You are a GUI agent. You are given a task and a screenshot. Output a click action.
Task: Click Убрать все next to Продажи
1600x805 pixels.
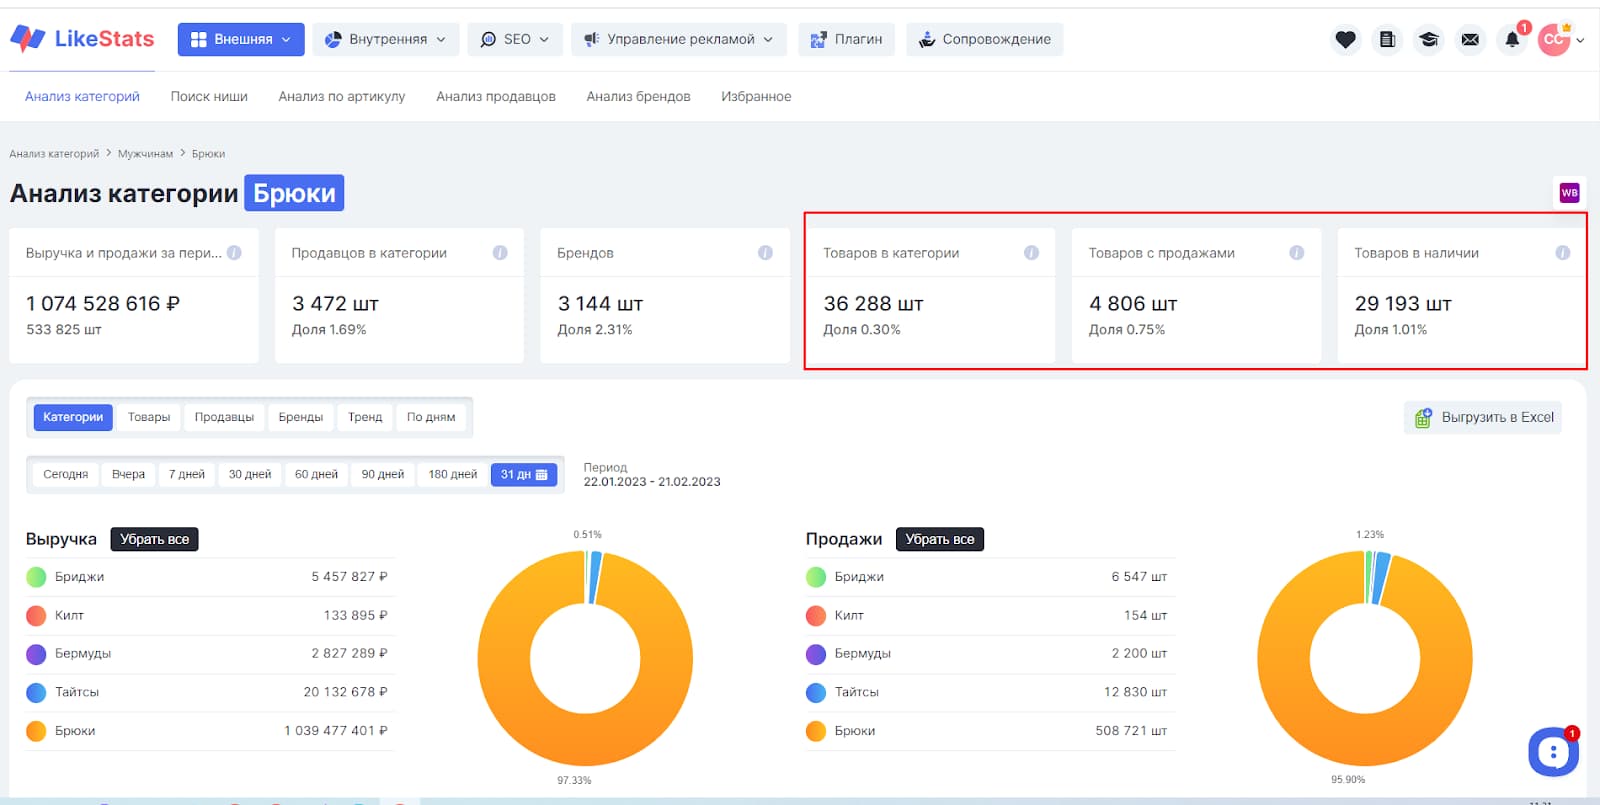tap(940, 539)
